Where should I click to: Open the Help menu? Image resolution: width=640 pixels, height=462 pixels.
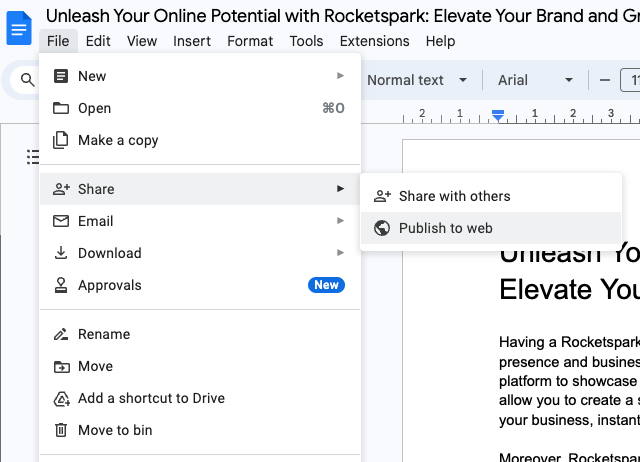[440, 41]
